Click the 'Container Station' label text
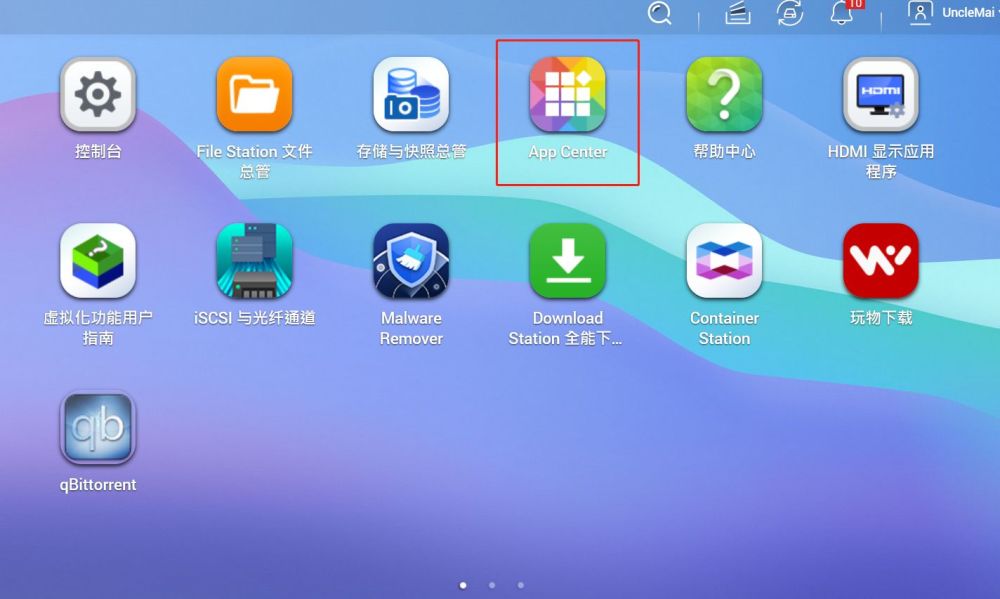1000x599 pixels. (x=724, y=328)
